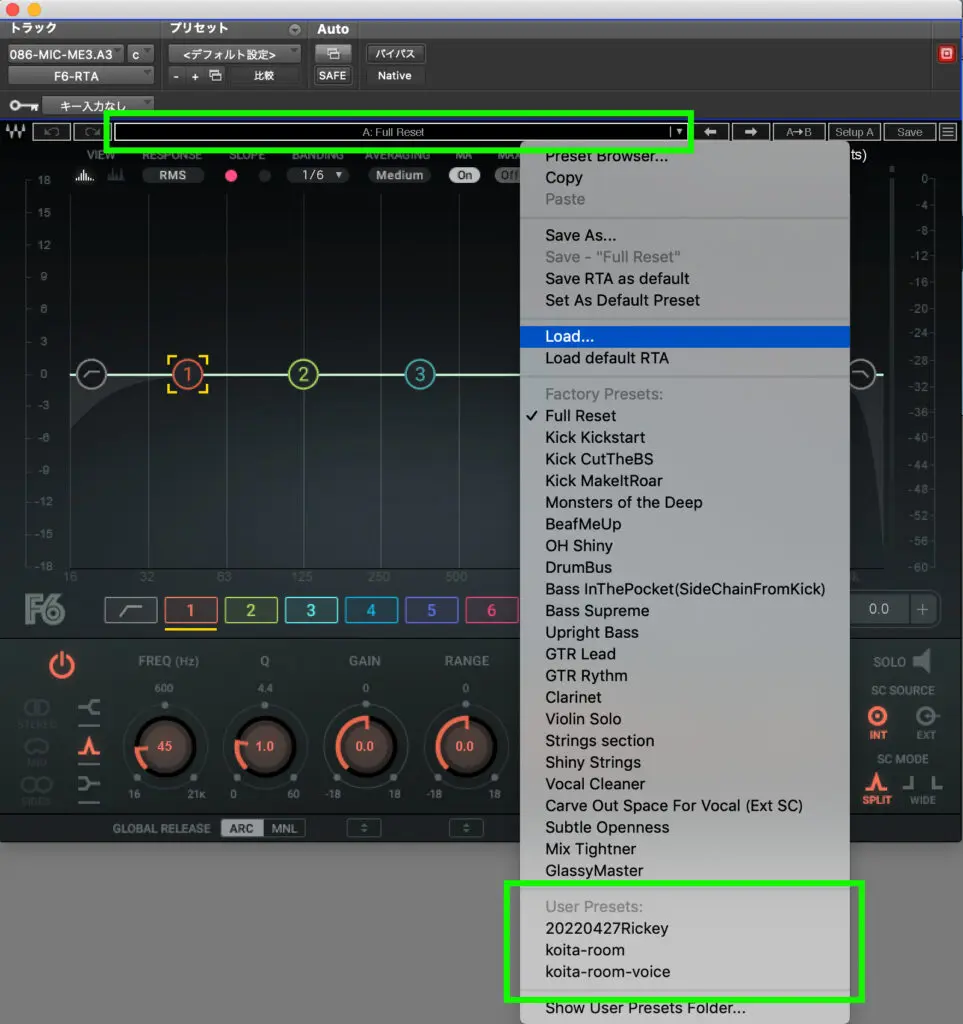The image size is (963, 1024).
Task: Enable the SAFE automation button
Action: pyautogui.click(x=332, y=76)
